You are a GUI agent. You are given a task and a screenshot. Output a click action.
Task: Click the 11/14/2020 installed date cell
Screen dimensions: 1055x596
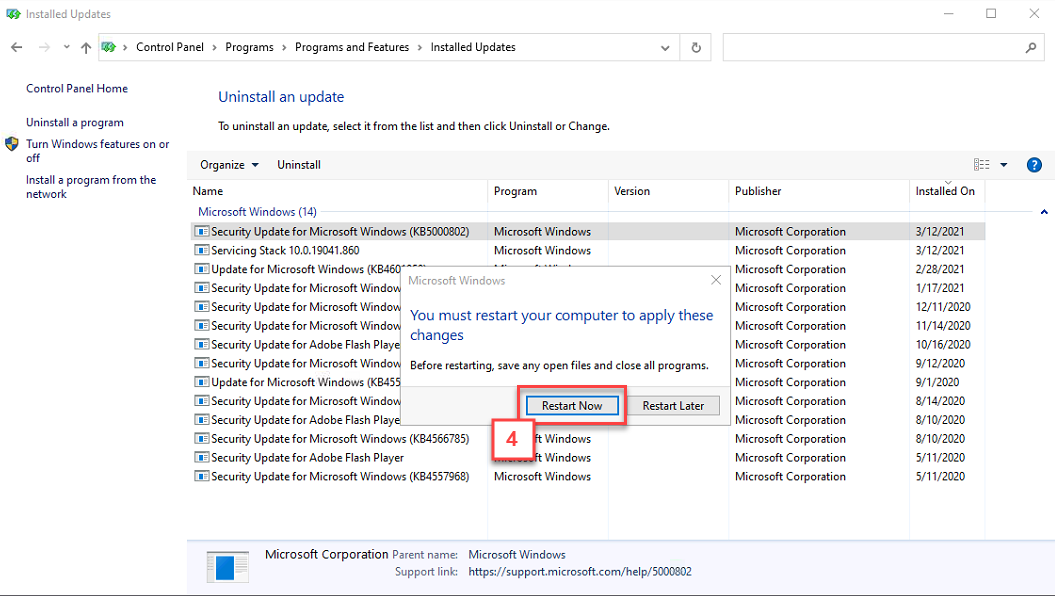click(x=943, y=326)
